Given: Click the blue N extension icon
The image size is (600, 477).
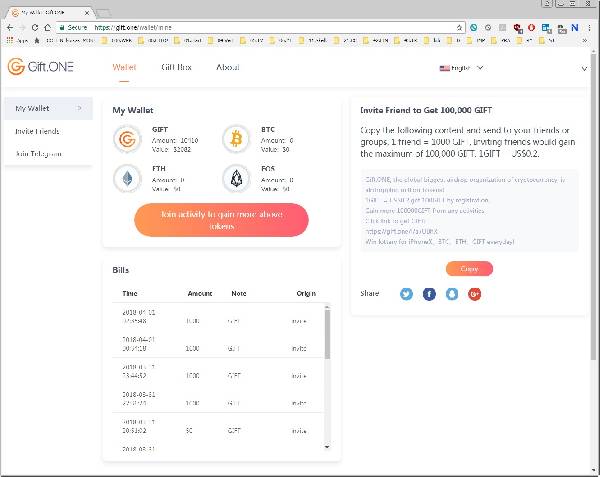Looking at the screenshot, I should 574,28.
